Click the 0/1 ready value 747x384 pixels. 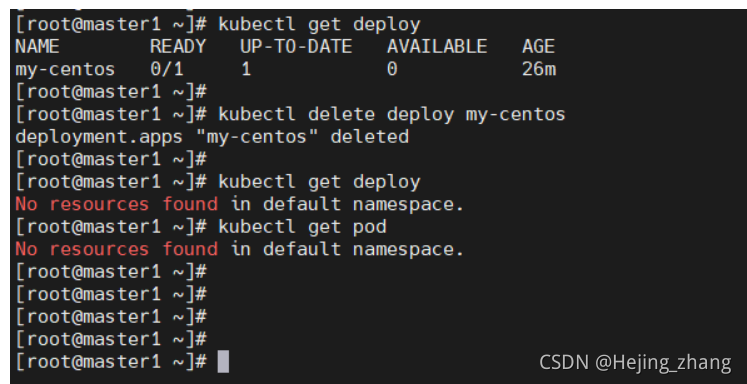[167, 70]
